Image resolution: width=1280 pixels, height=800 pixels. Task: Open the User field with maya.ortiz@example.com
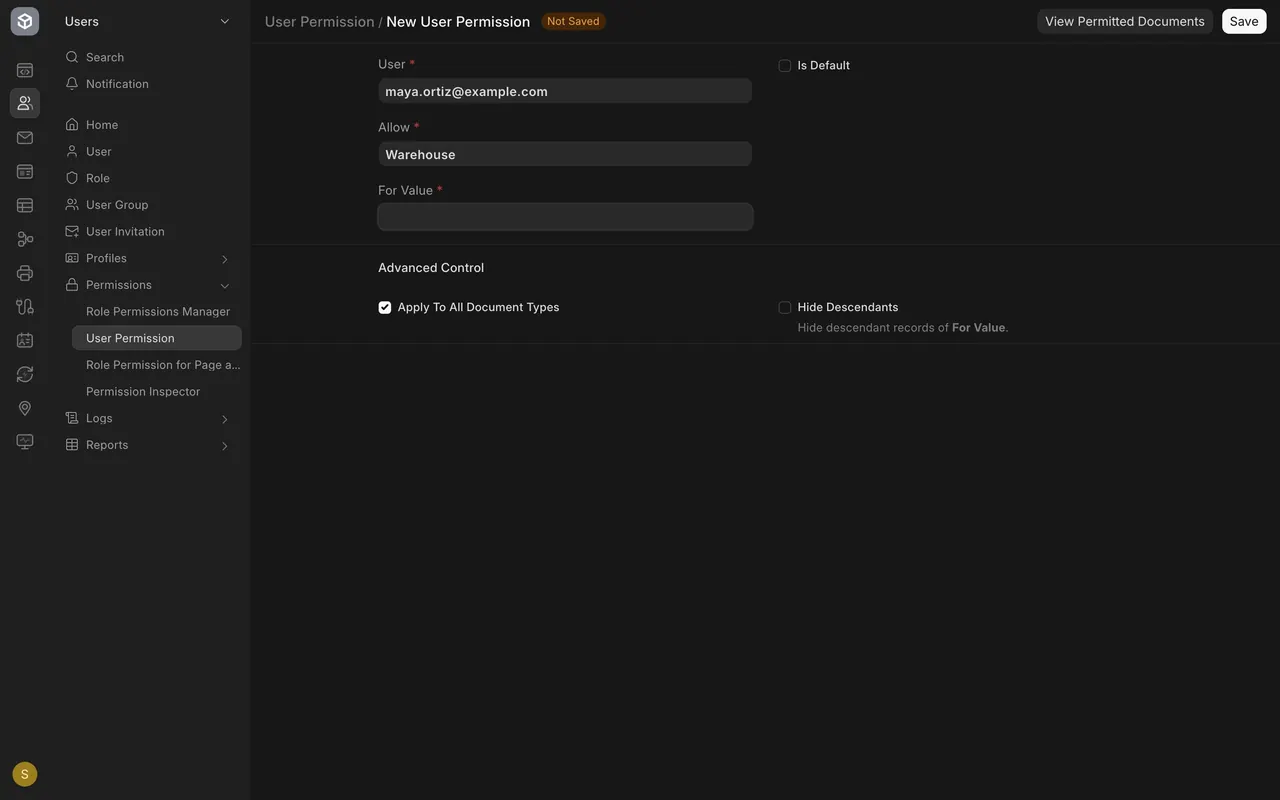(565, 91)
